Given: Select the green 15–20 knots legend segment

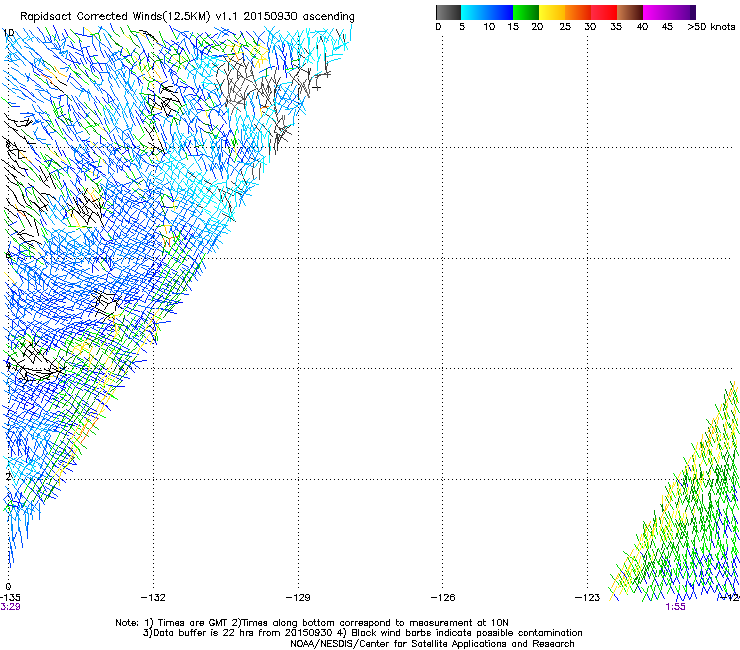Looking at the screenshot, I should click(526, 12).
